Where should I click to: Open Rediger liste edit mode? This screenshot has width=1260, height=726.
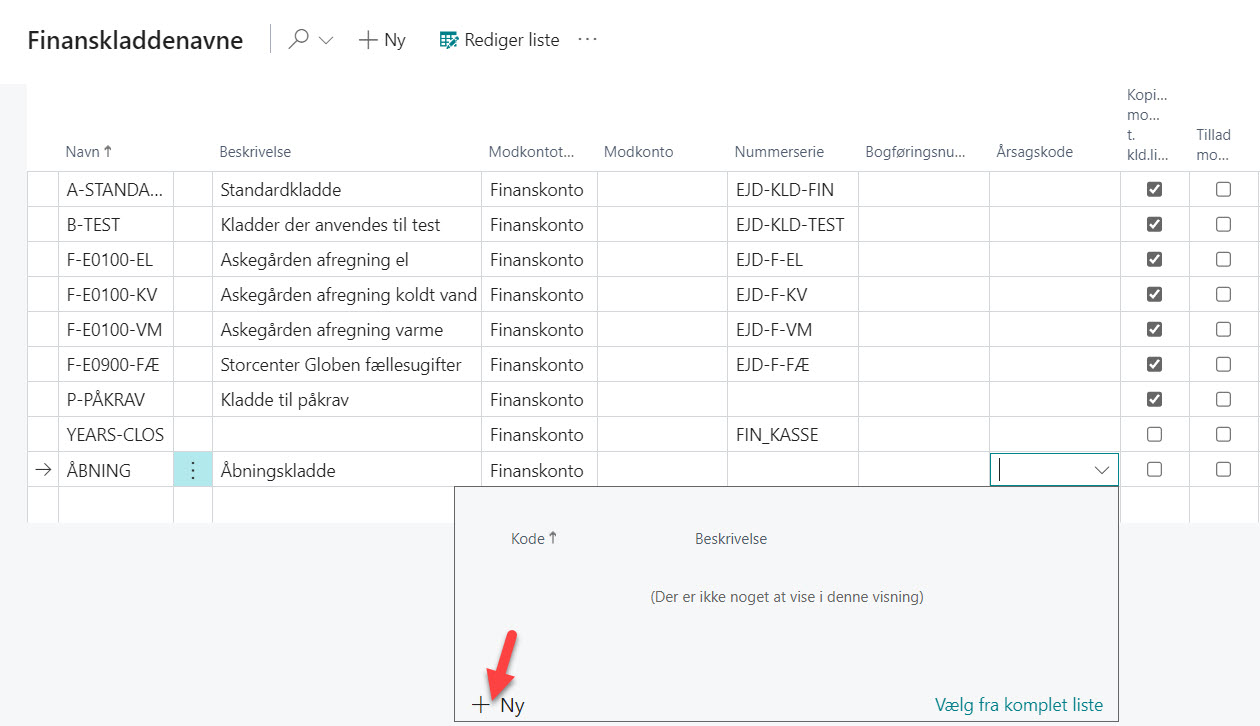[499, 40]
